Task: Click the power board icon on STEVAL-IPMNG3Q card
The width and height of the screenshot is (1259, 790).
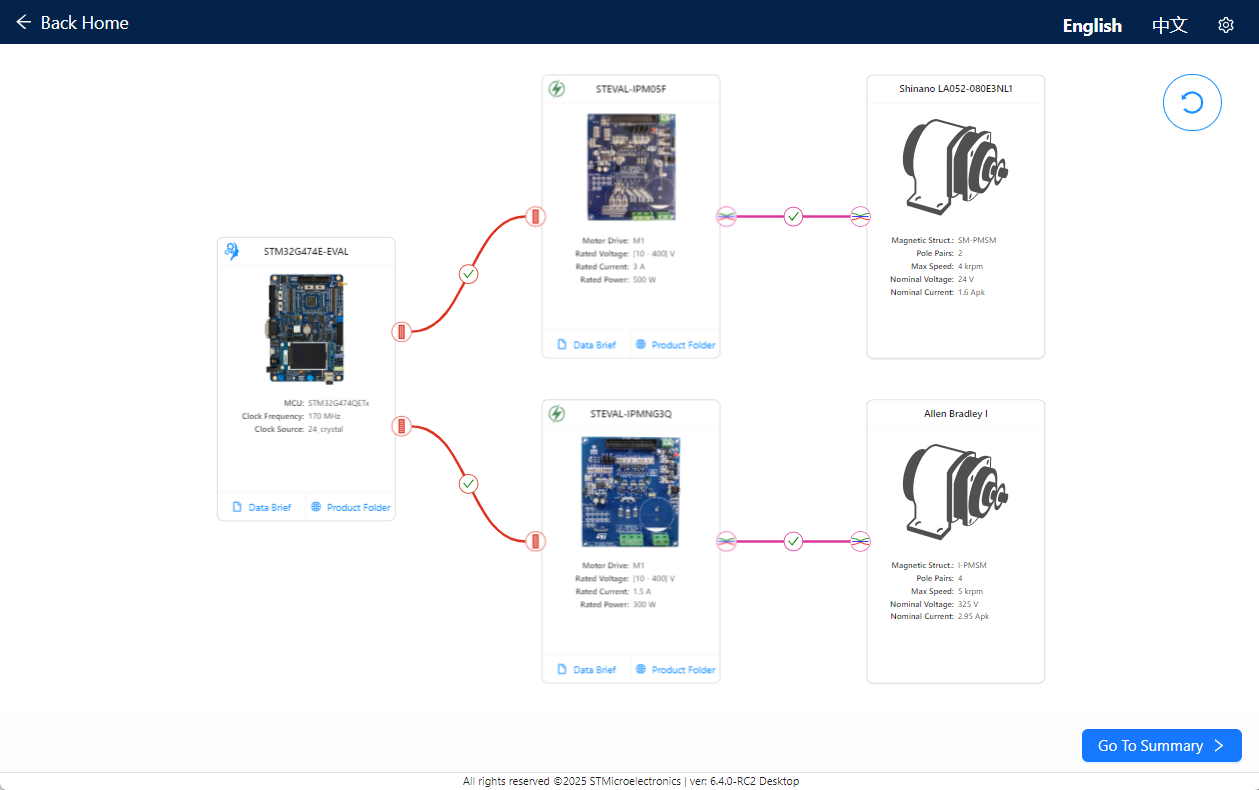Action: (557, 413)
